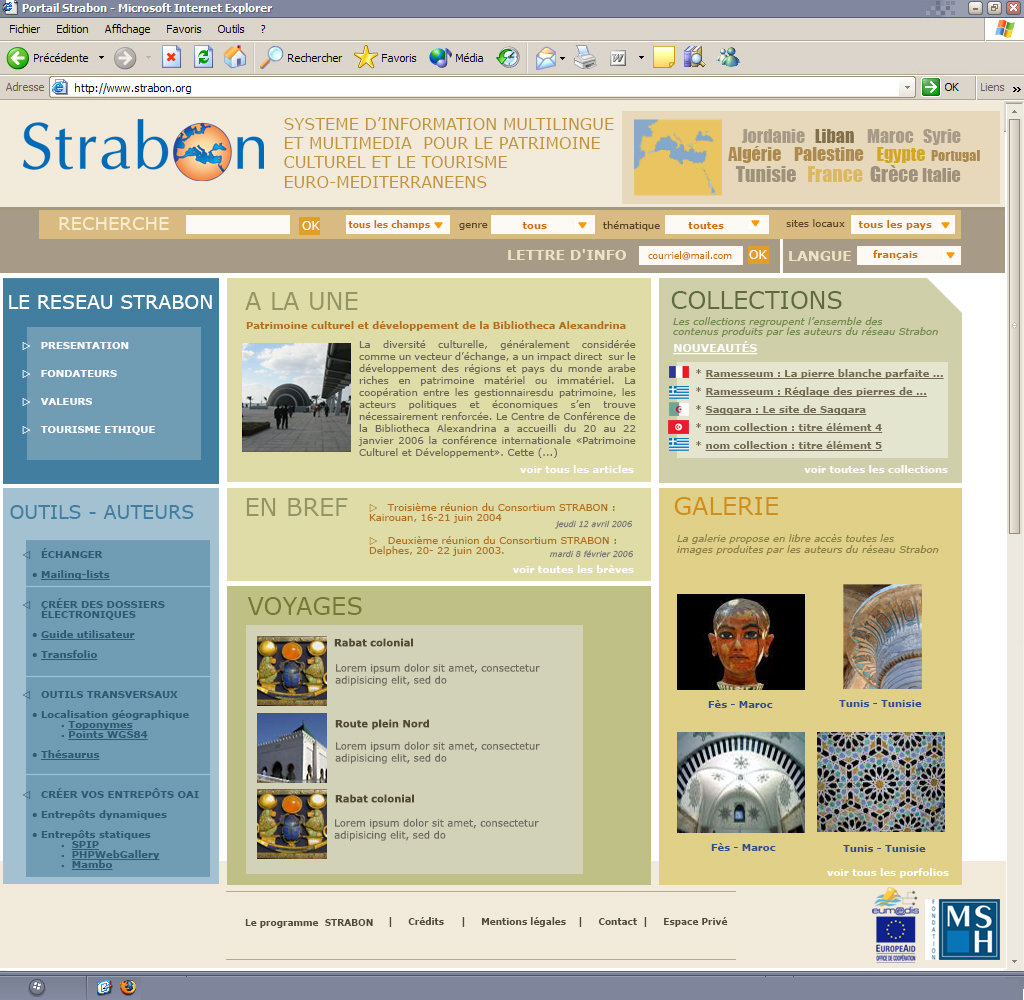The image size is (1024, 1000).
Task: Go to home page via house icon
Action: coord(235,57)
